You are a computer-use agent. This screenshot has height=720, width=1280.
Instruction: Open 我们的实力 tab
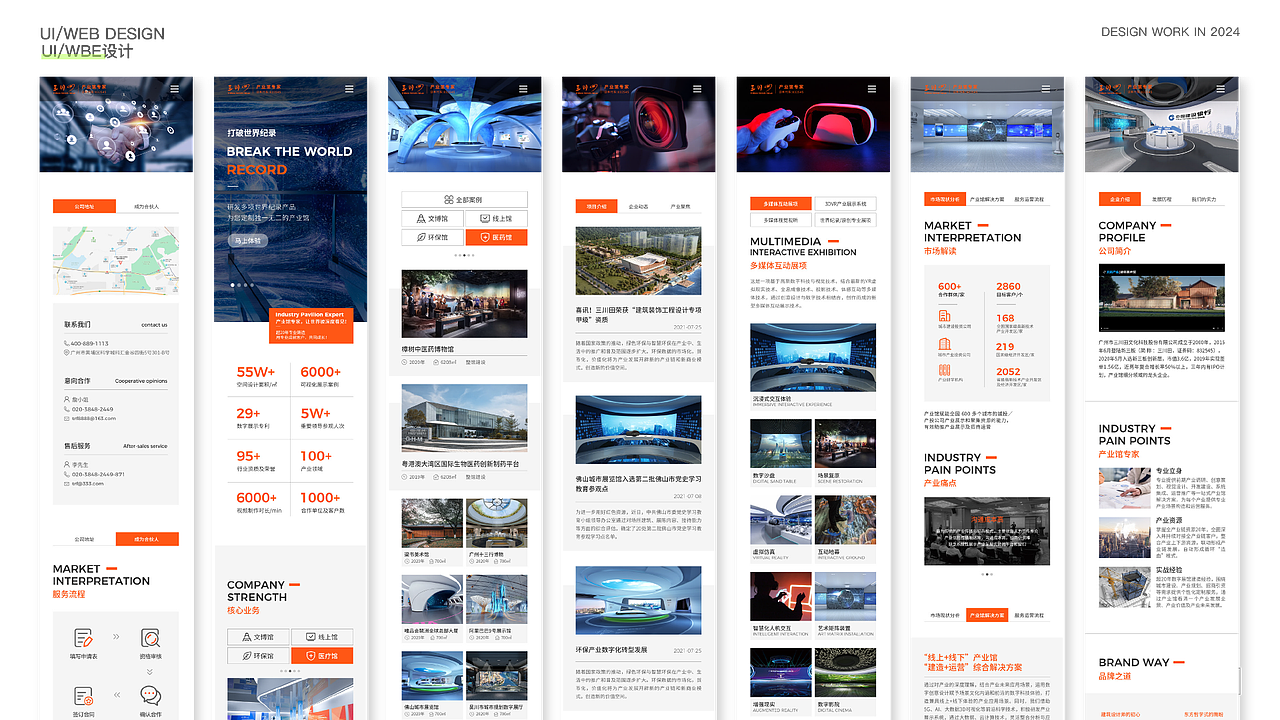point(1203,199)
